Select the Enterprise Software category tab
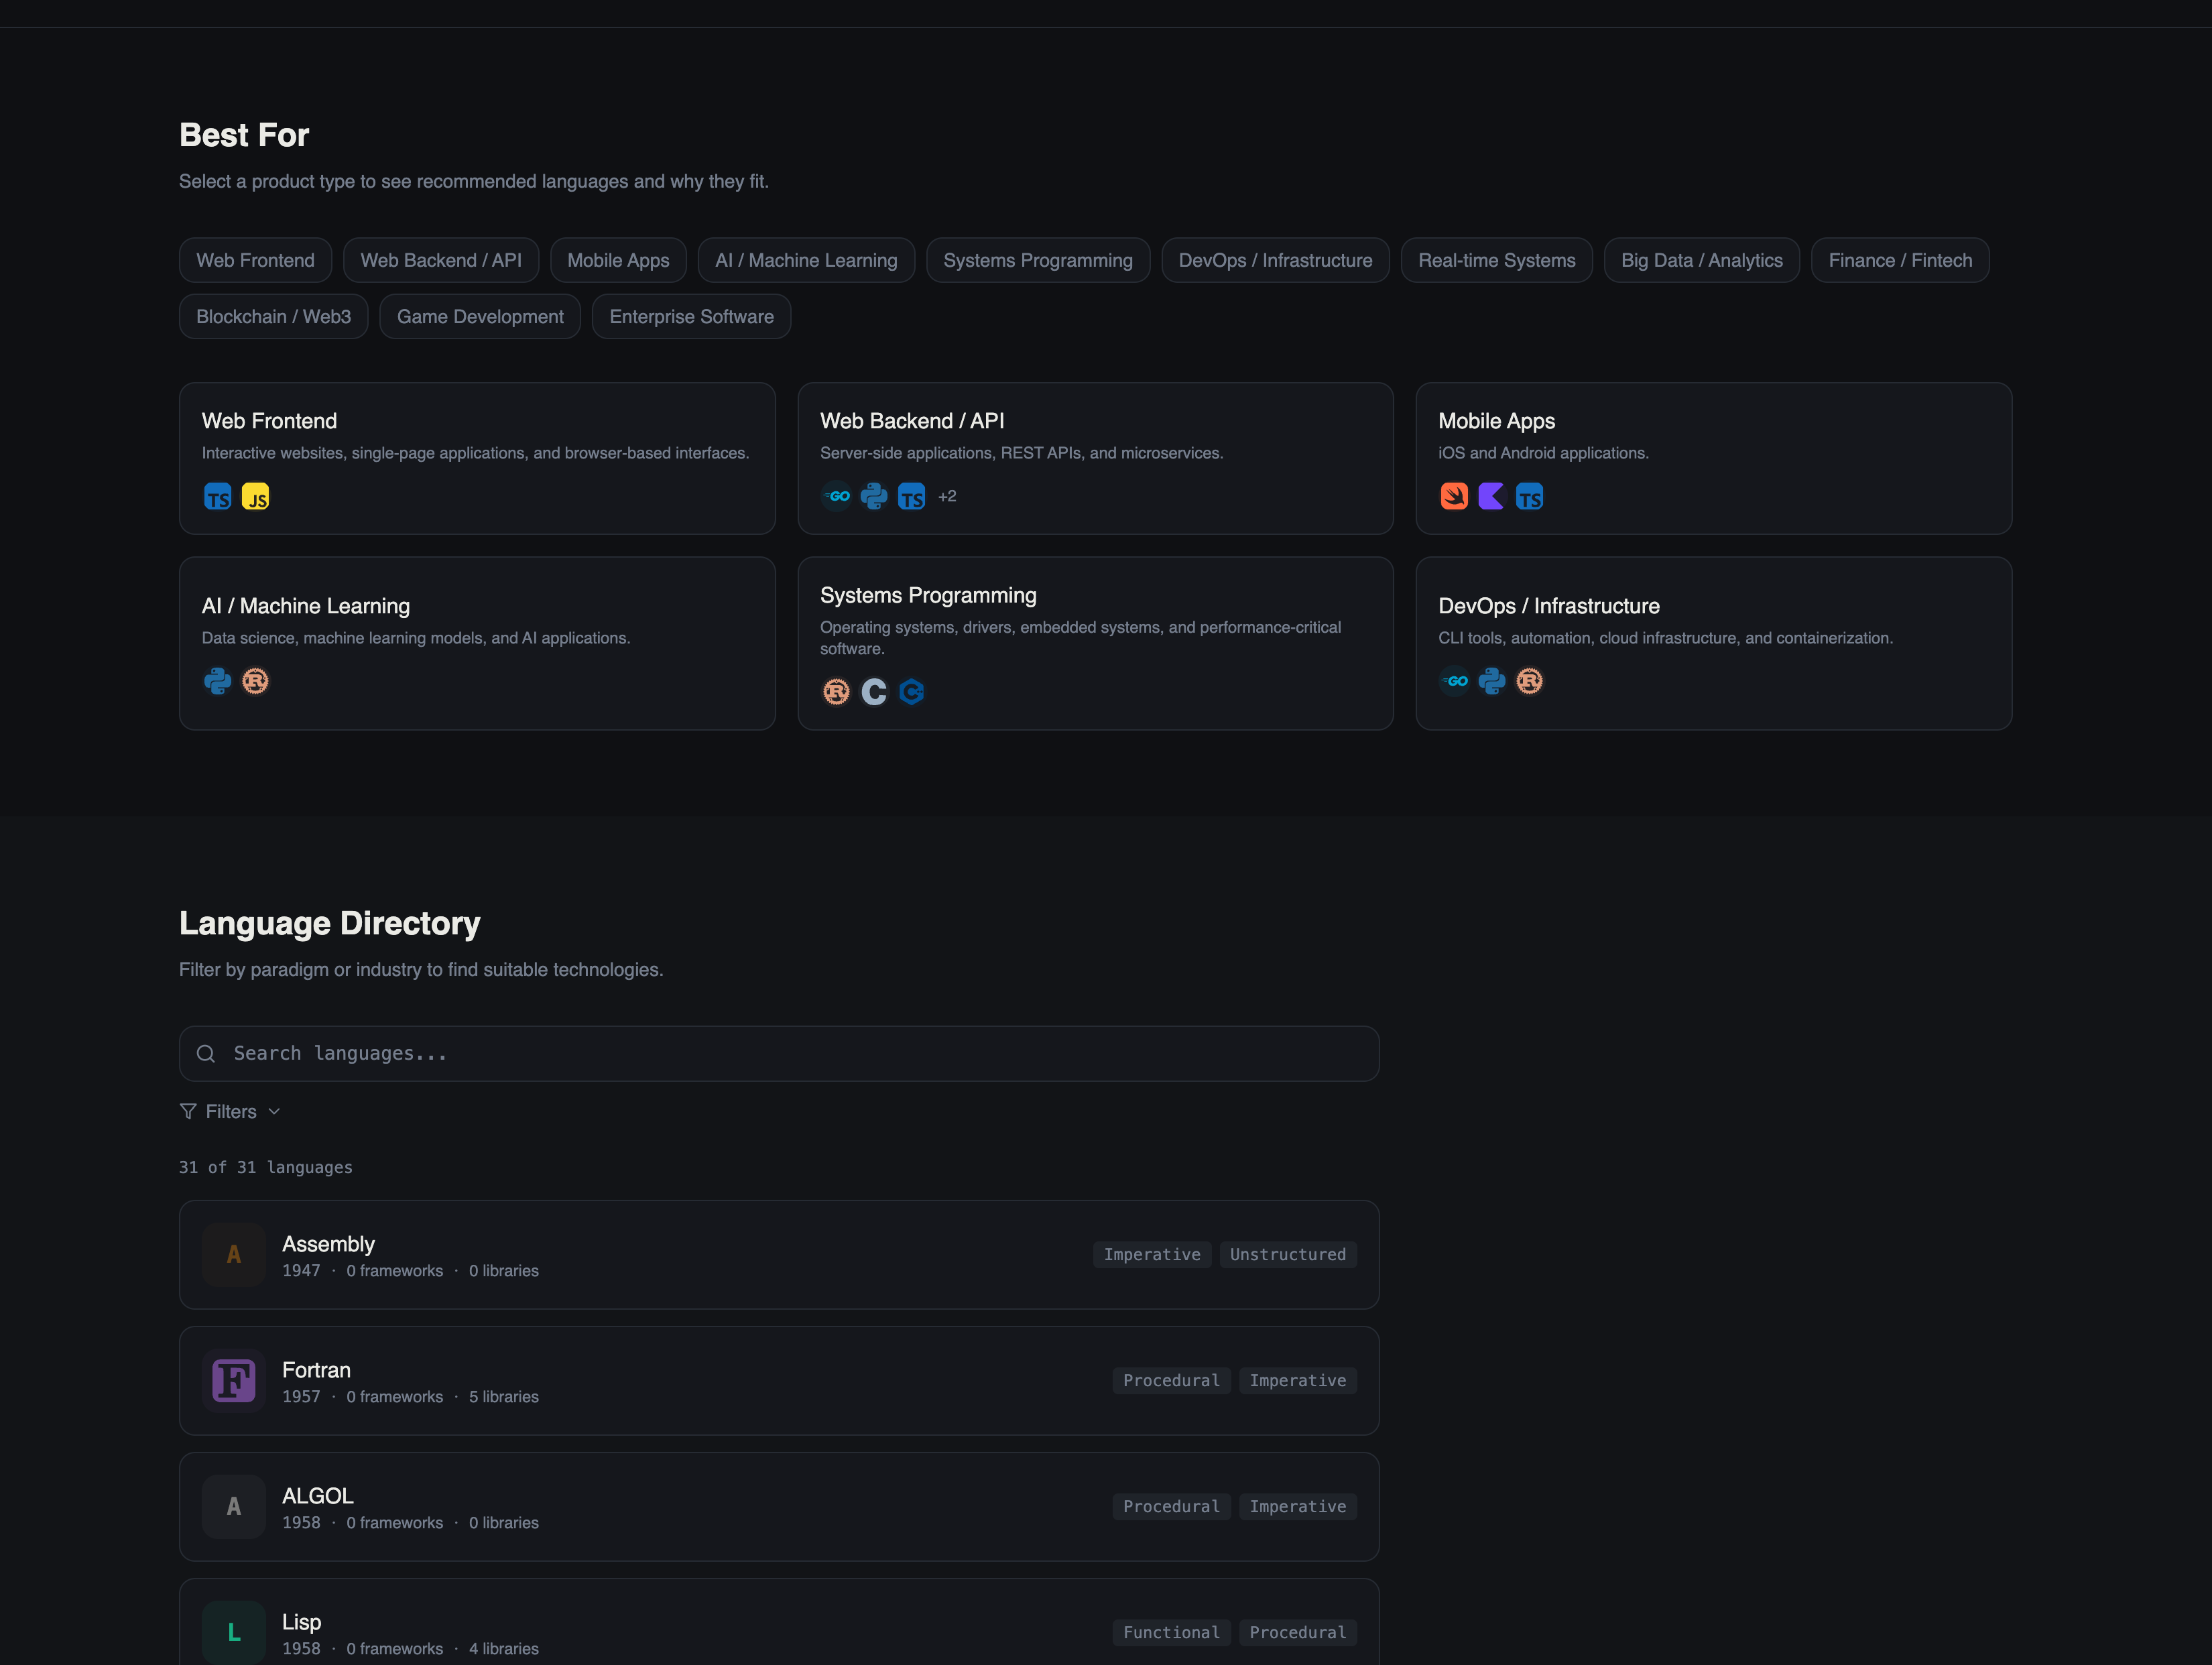The height and width of the screenshot is (1665, 2212). tap(691, 316)
